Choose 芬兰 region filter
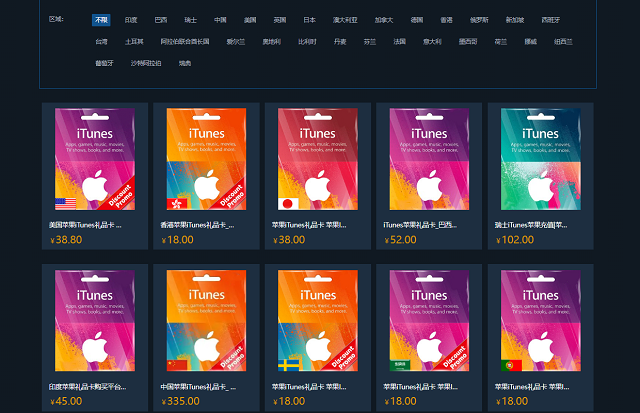The width and height of the screenshot is (640, 413). tap(370, 42)
